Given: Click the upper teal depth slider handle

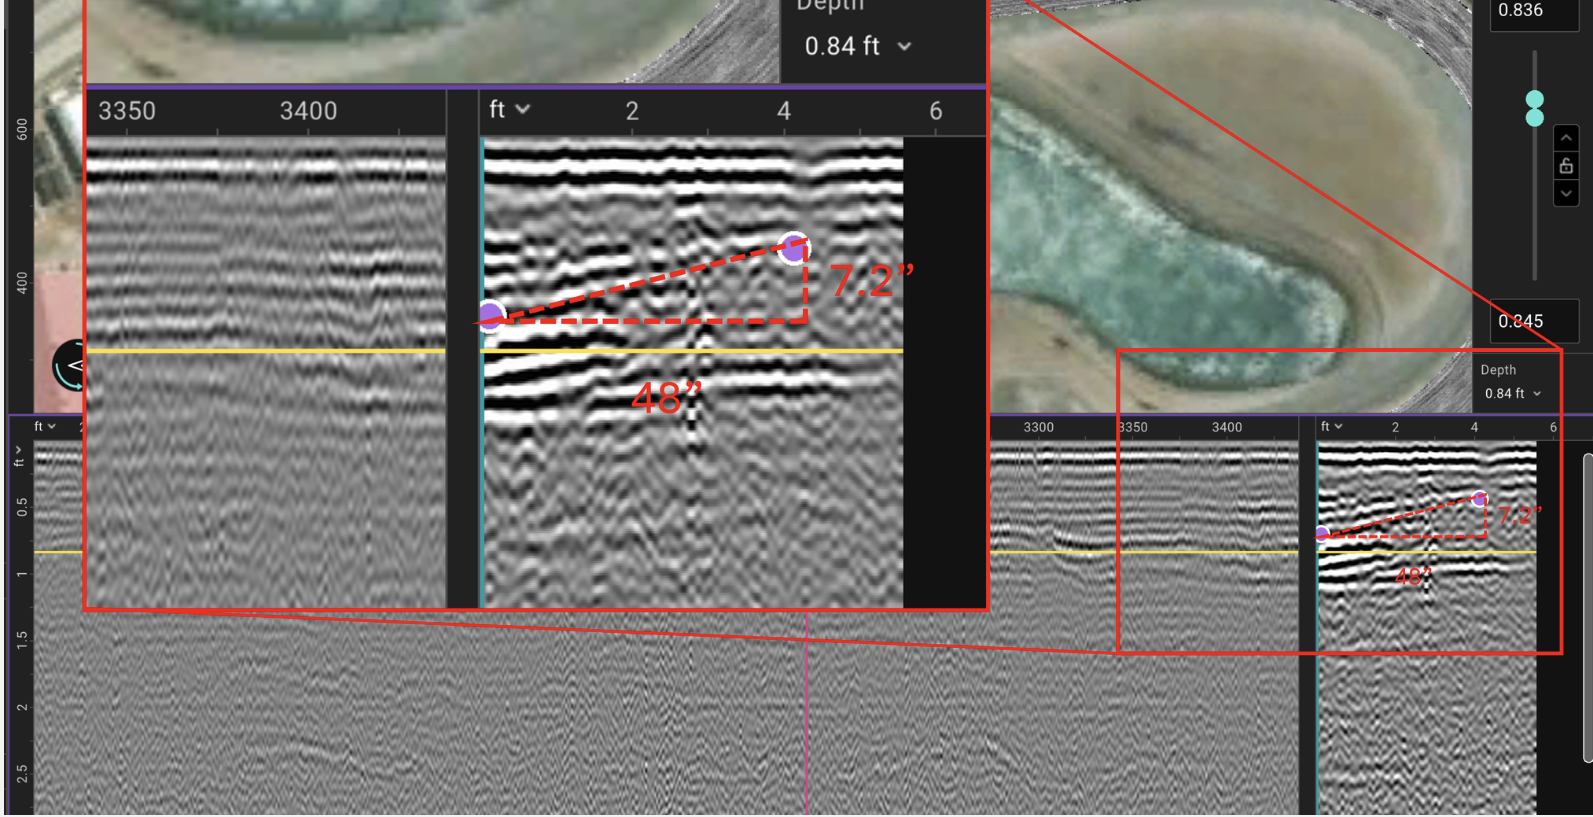Looking at the screenshot, I should point(1535,100).
